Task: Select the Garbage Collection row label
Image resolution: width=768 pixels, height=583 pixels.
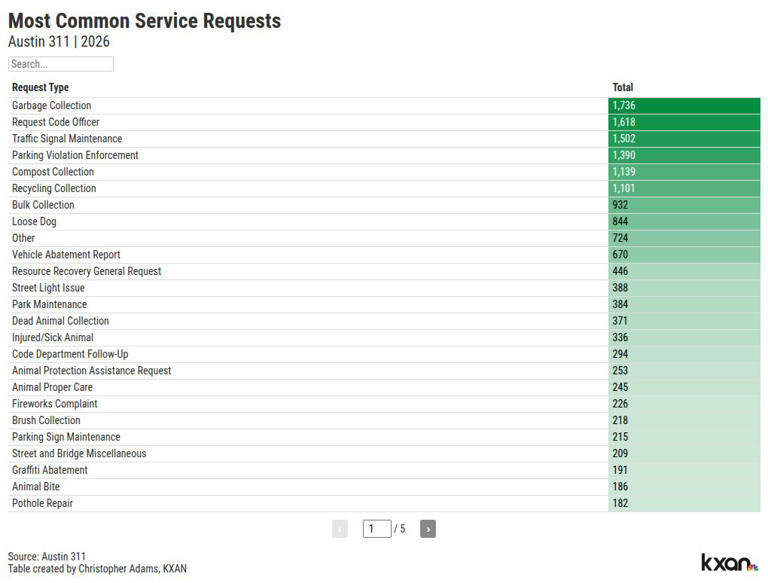Action: pyautogui.click(x=51, y=105)
